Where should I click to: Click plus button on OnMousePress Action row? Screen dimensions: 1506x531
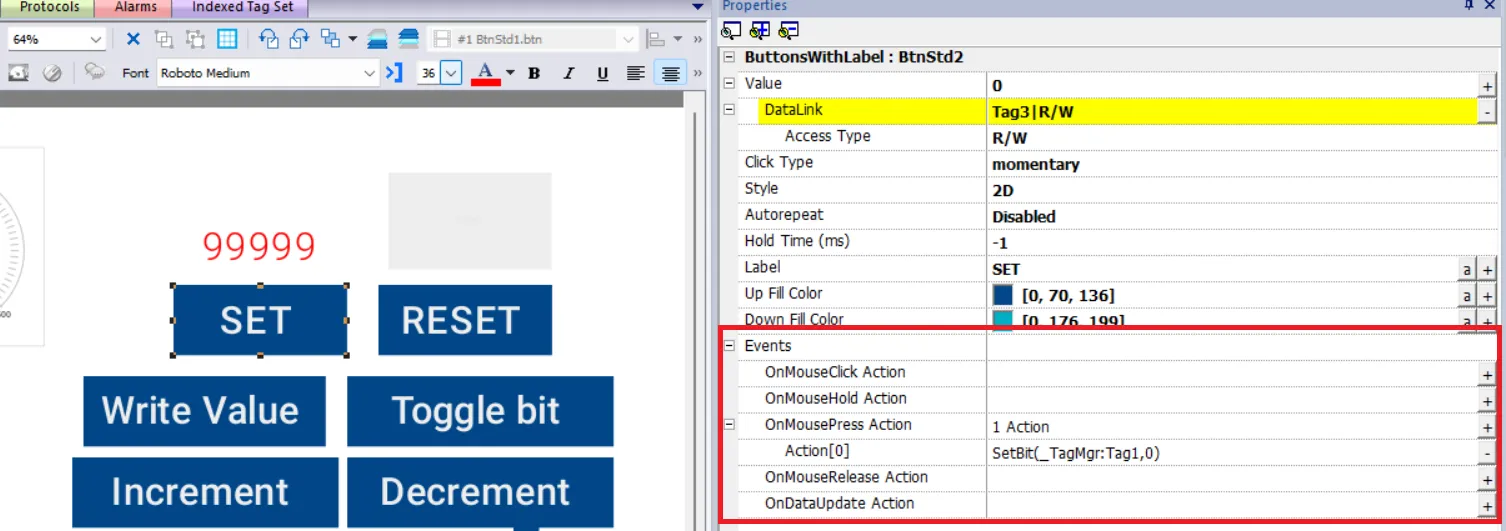pyautogui.click(x=1488, y=428)
